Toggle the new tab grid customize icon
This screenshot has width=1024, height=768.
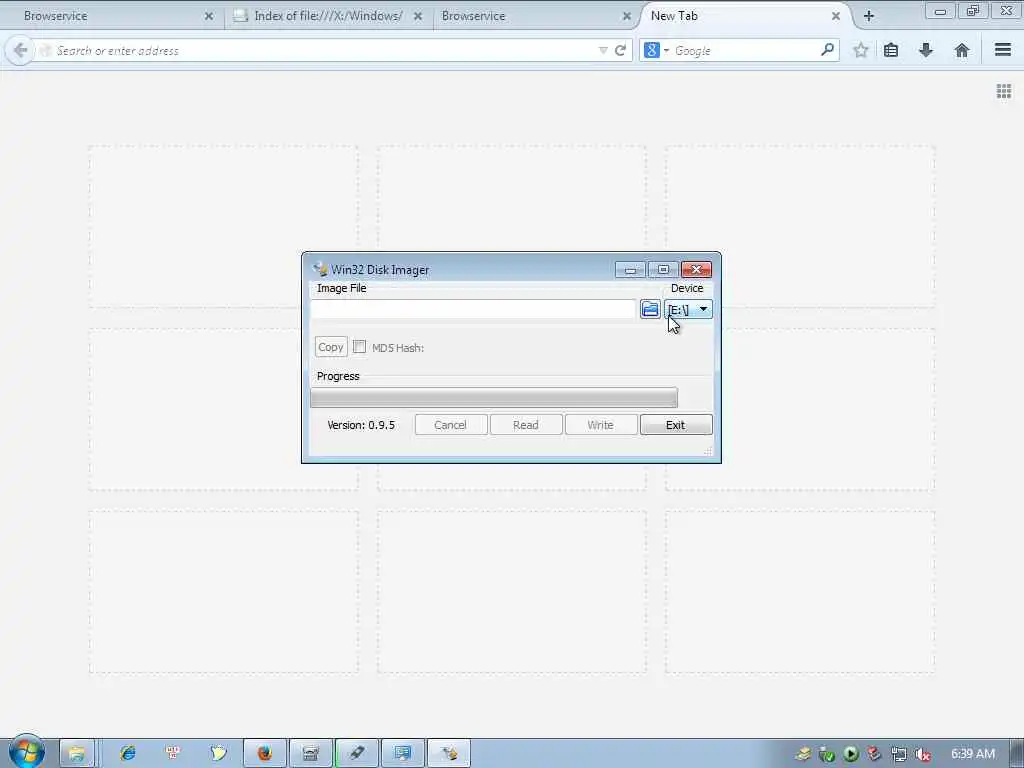1004,91
